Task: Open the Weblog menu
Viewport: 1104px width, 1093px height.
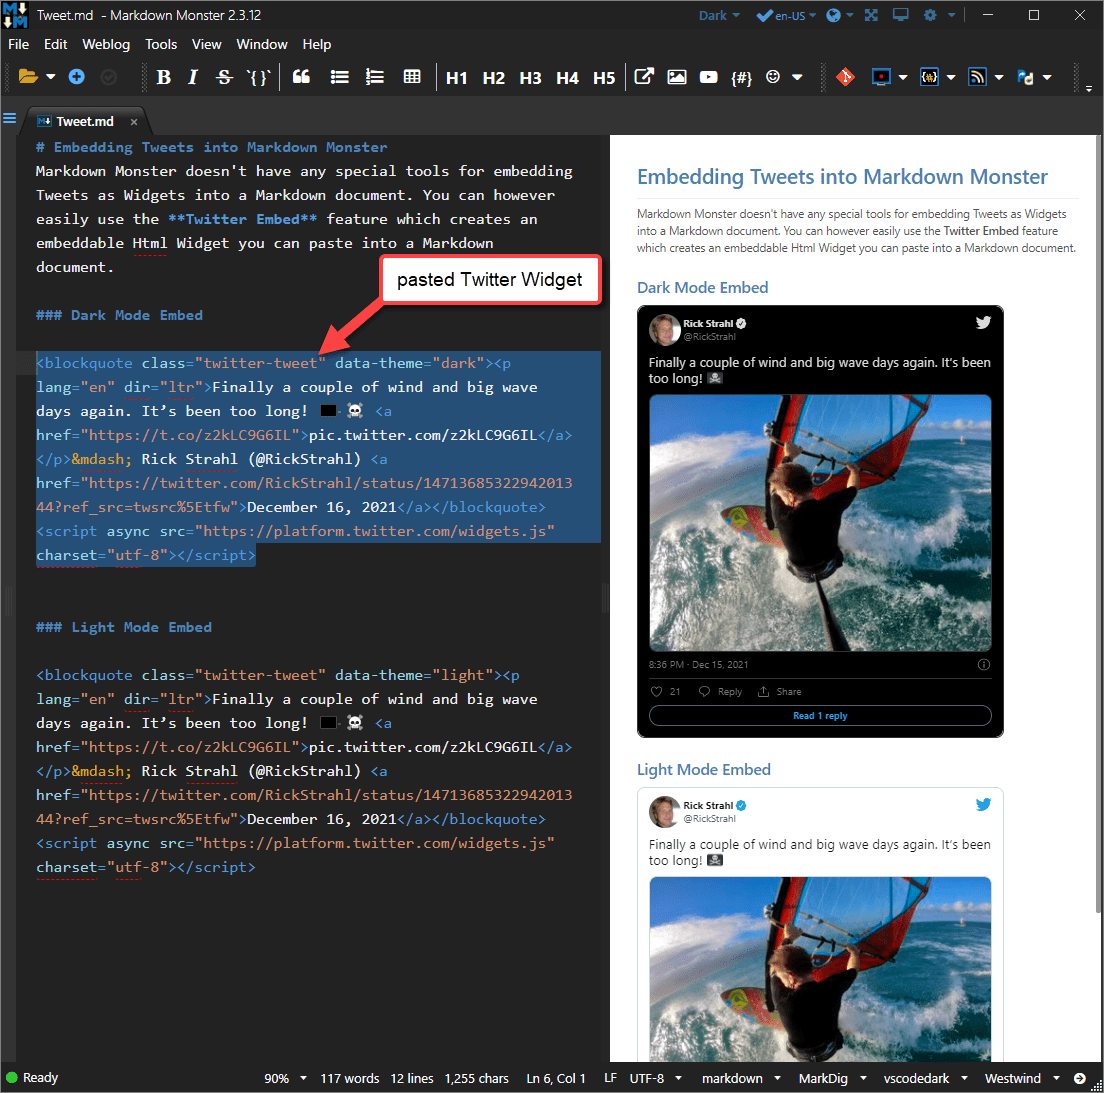Action: click(x=106, y=44)
